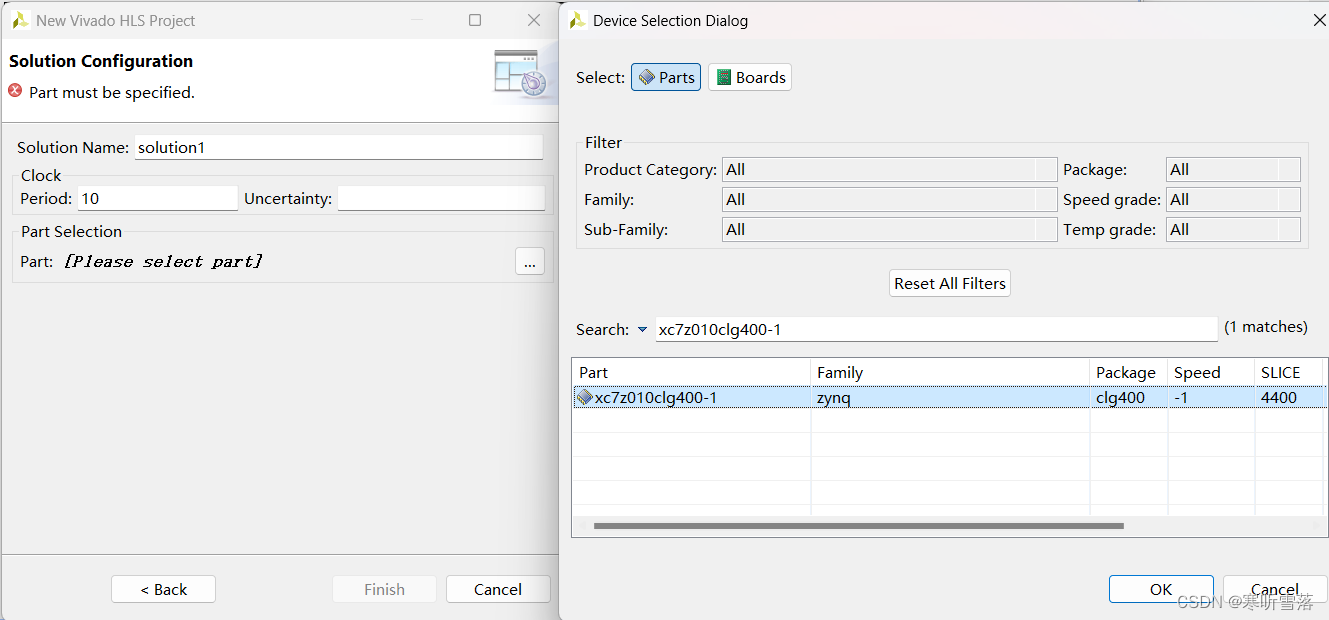1329x620 pixels.
Task: Open the Family filter dropdown
Action: 889,200
